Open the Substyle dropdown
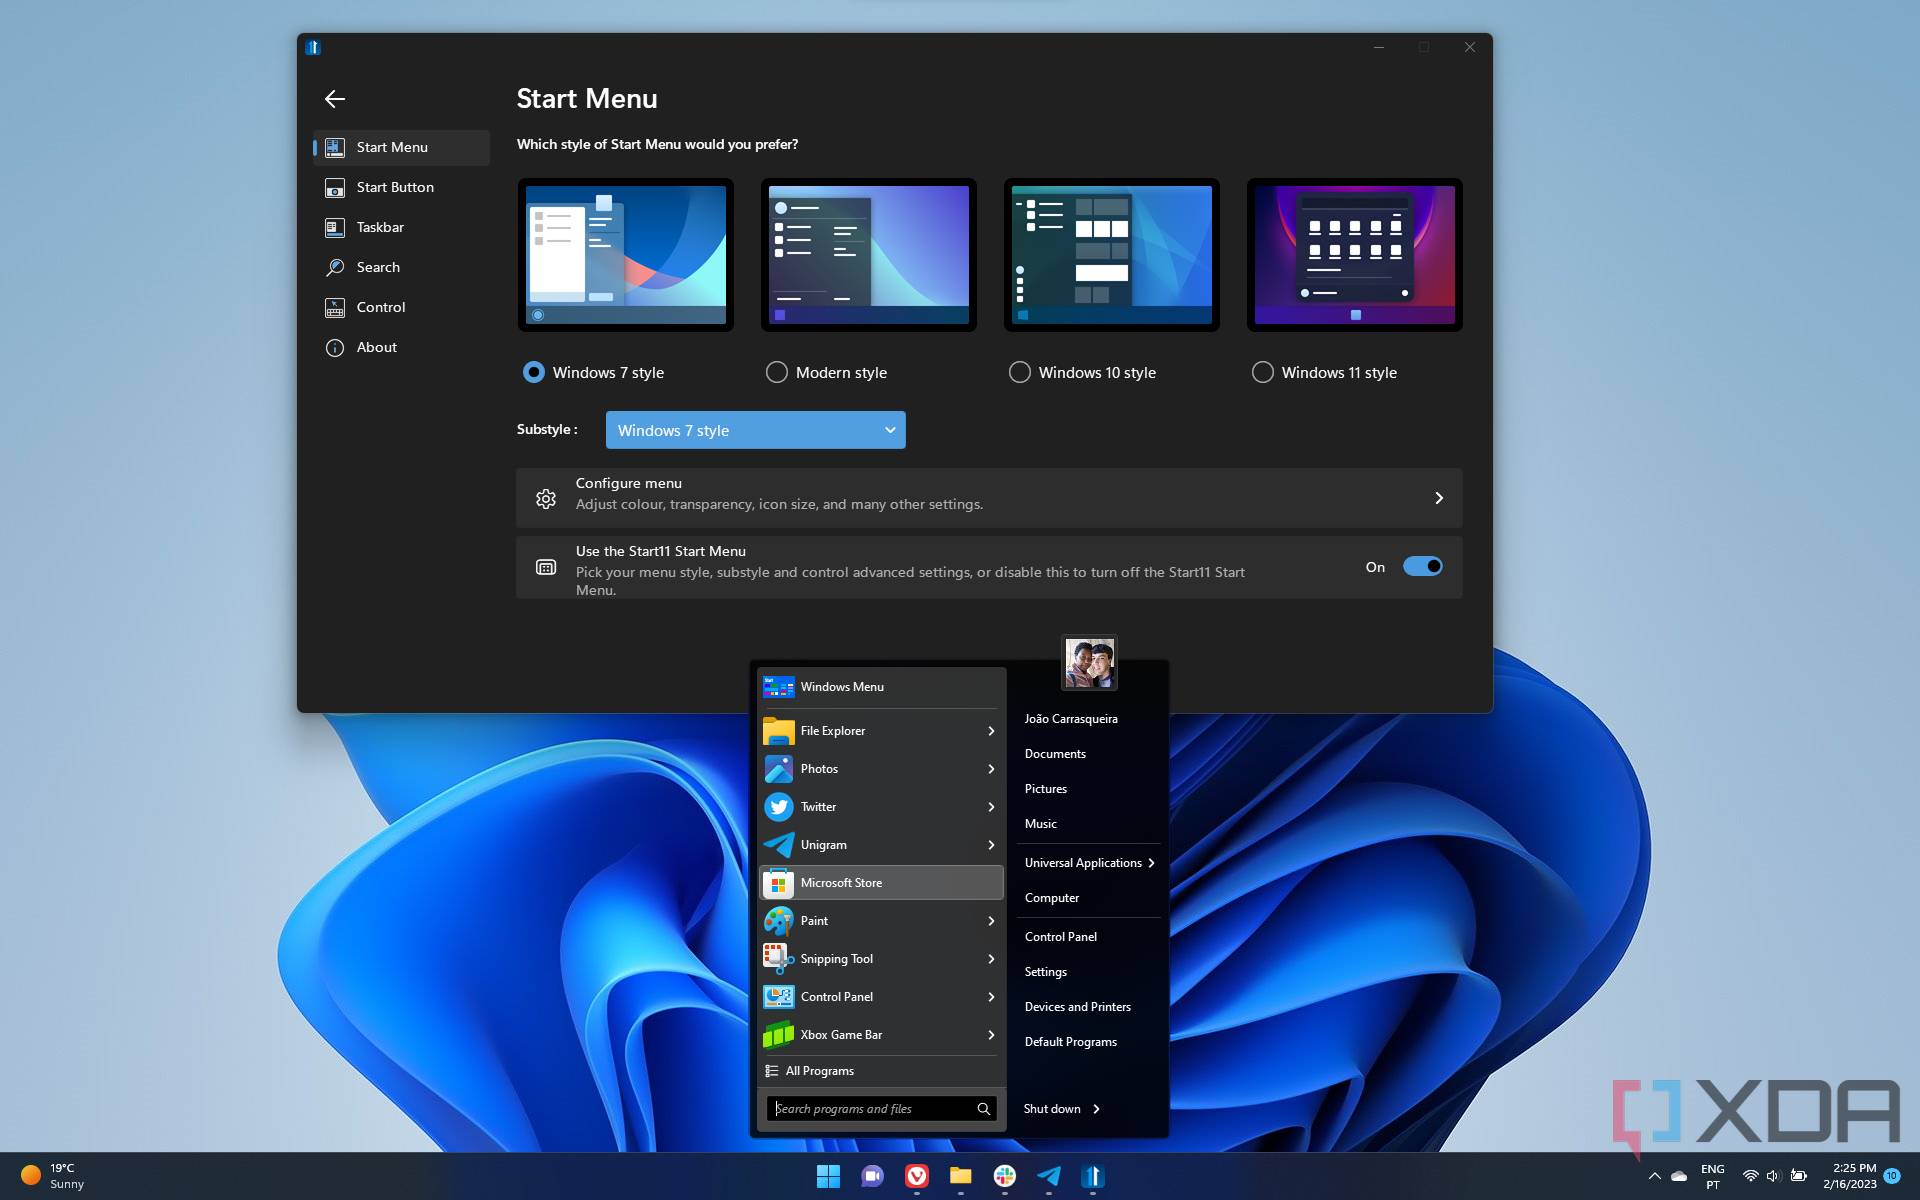This screenshot has height=1200, width=1920. pos(756,430)
